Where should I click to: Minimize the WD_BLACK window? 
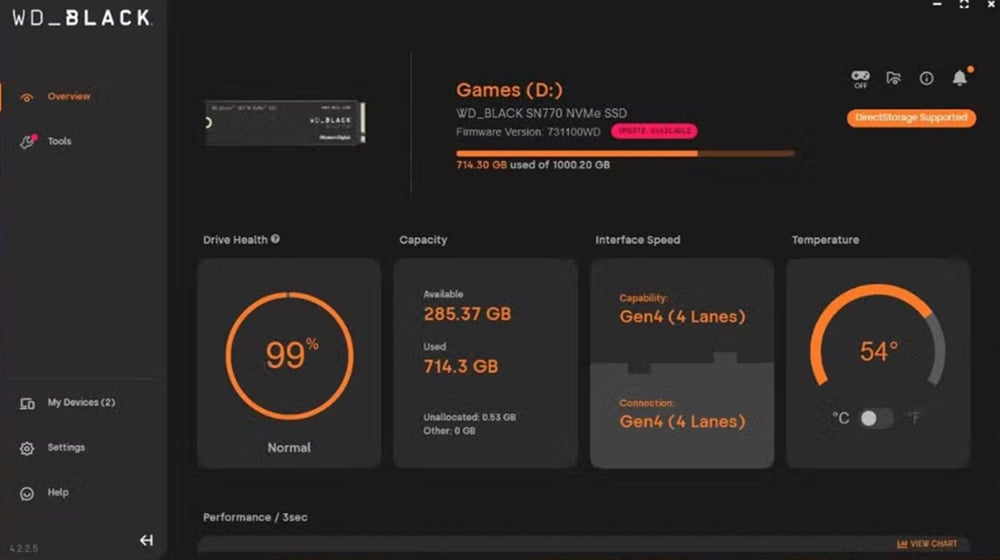(938, 4)
